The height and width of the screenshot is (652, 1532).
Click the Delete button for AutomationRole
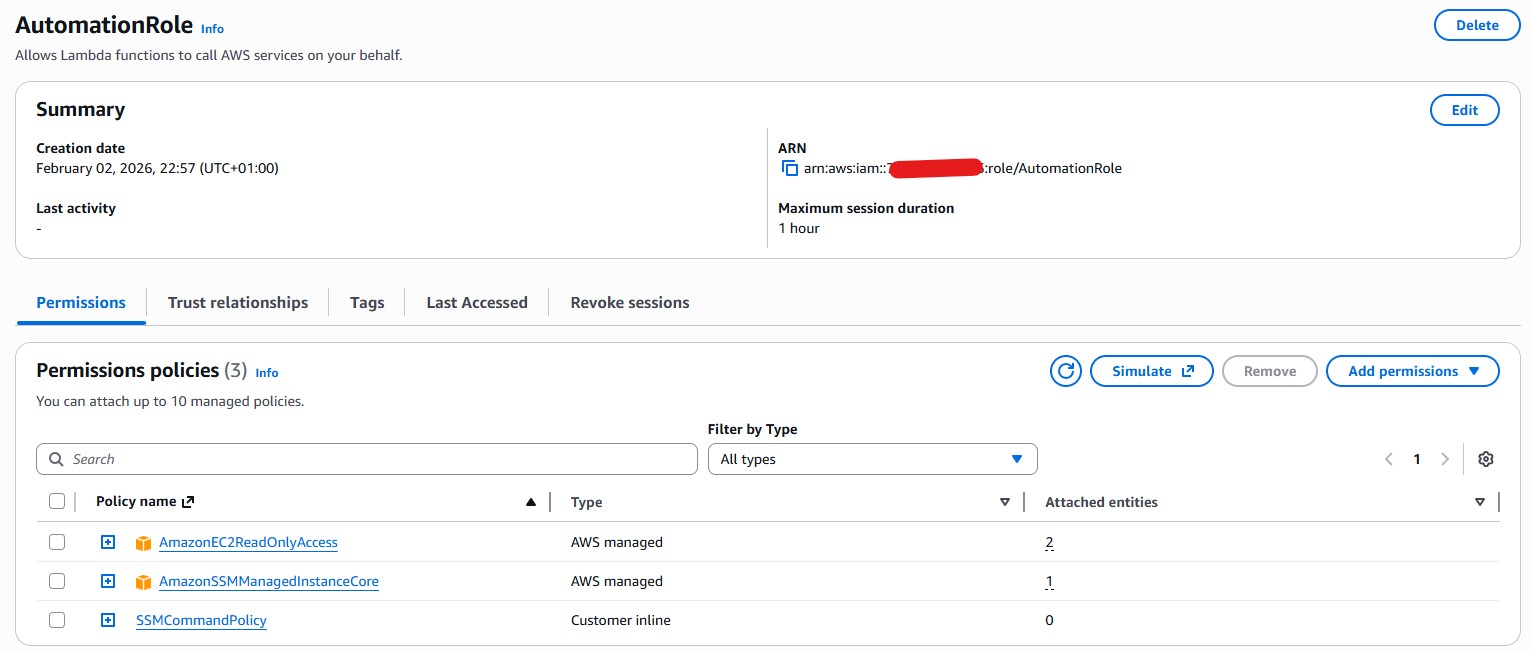(x=1477, y=24)
